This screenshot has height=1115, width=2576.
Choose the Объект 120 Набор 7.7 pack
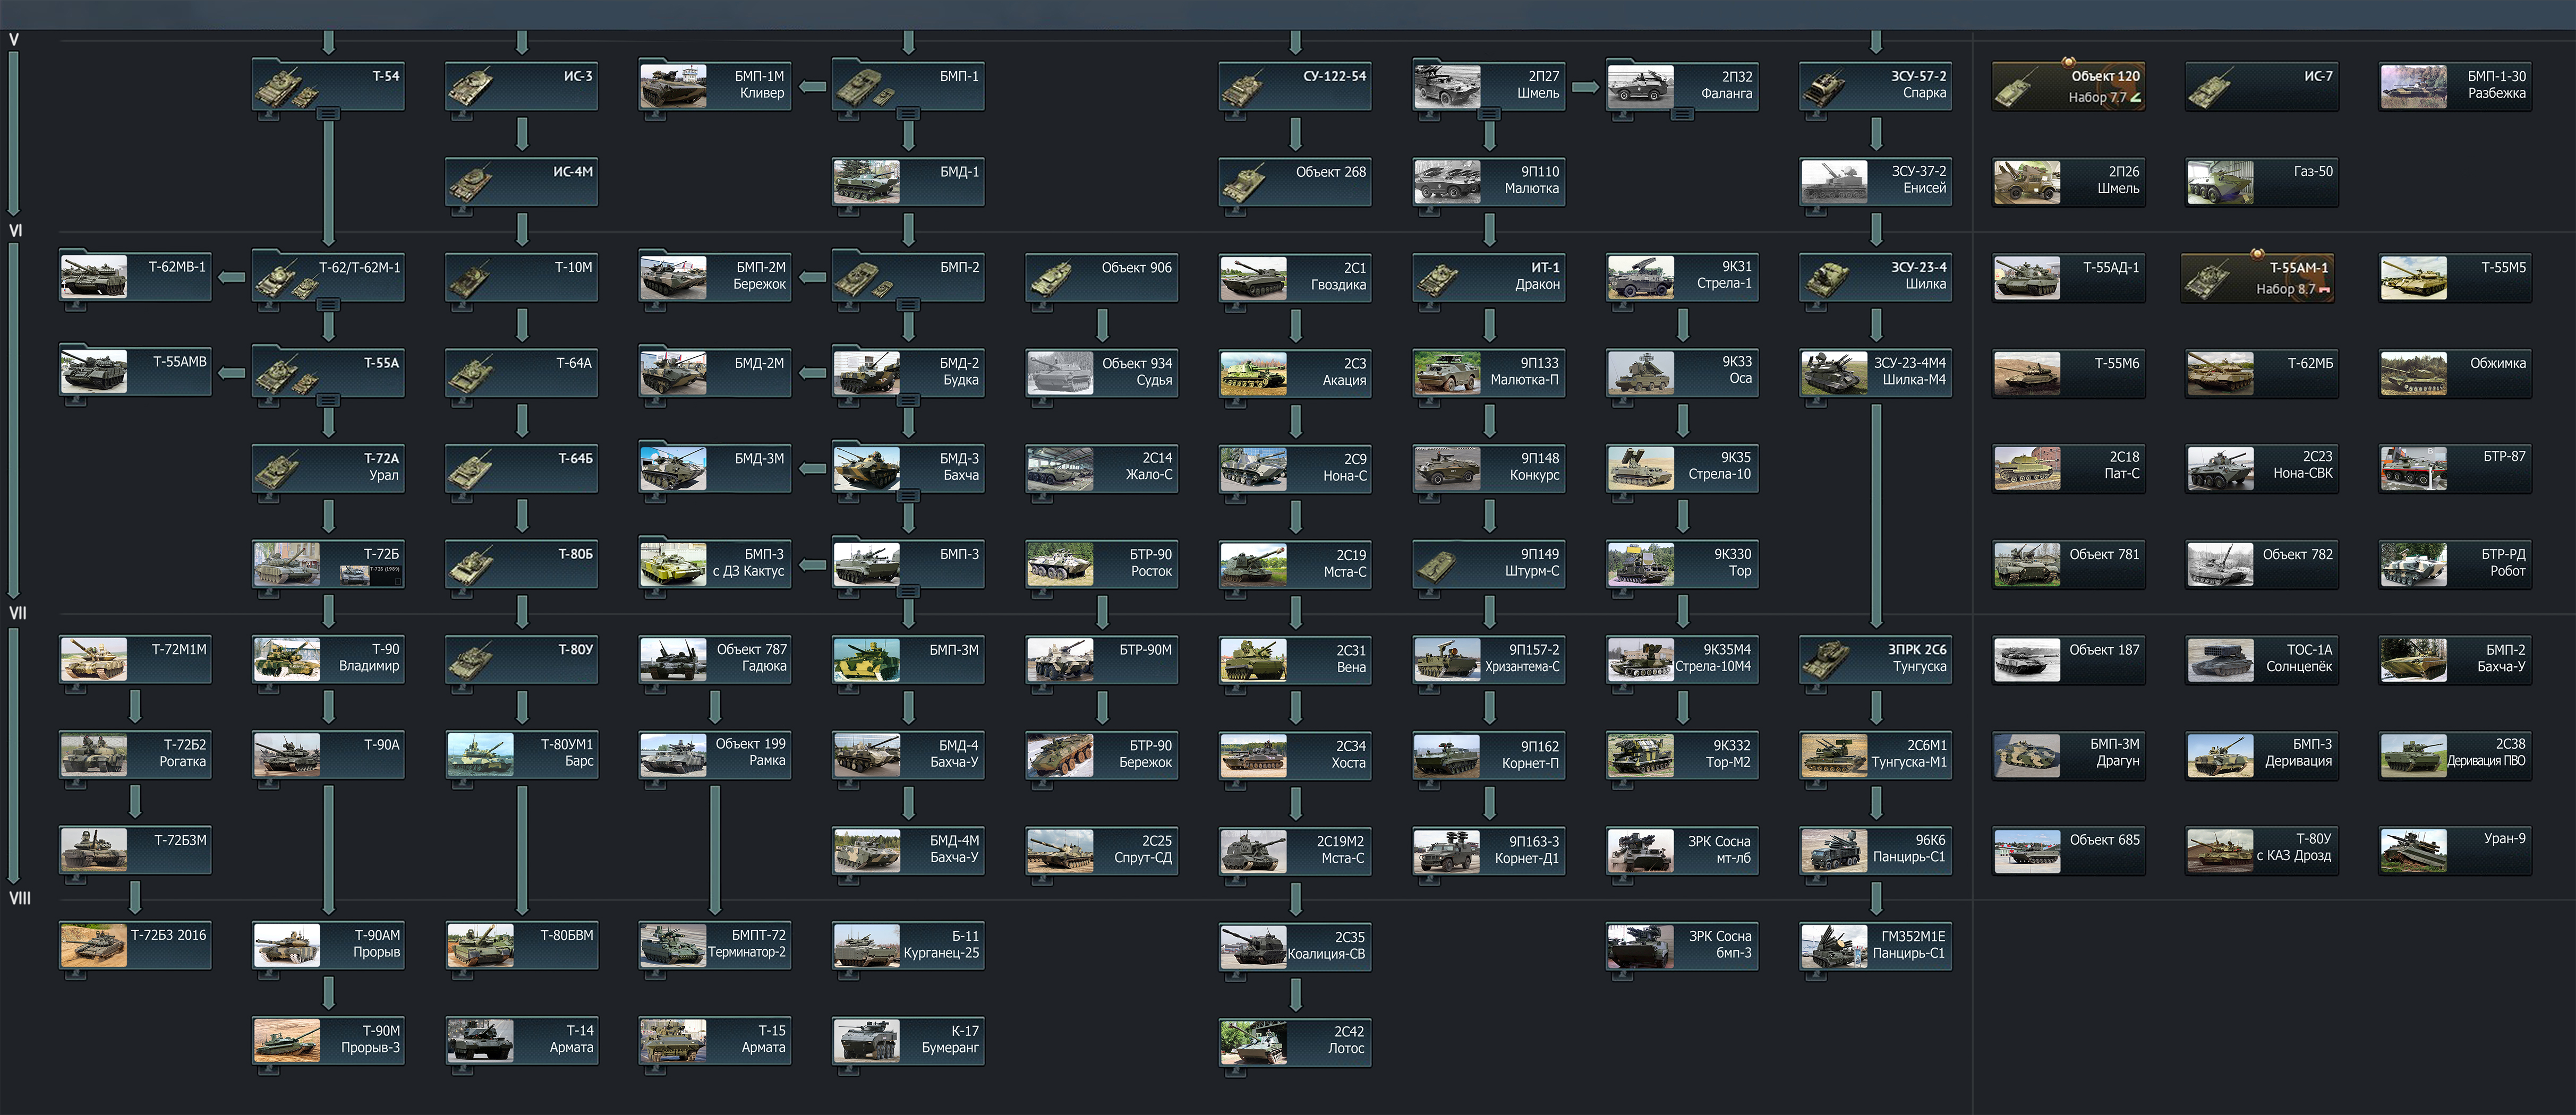click(2067, 86)
